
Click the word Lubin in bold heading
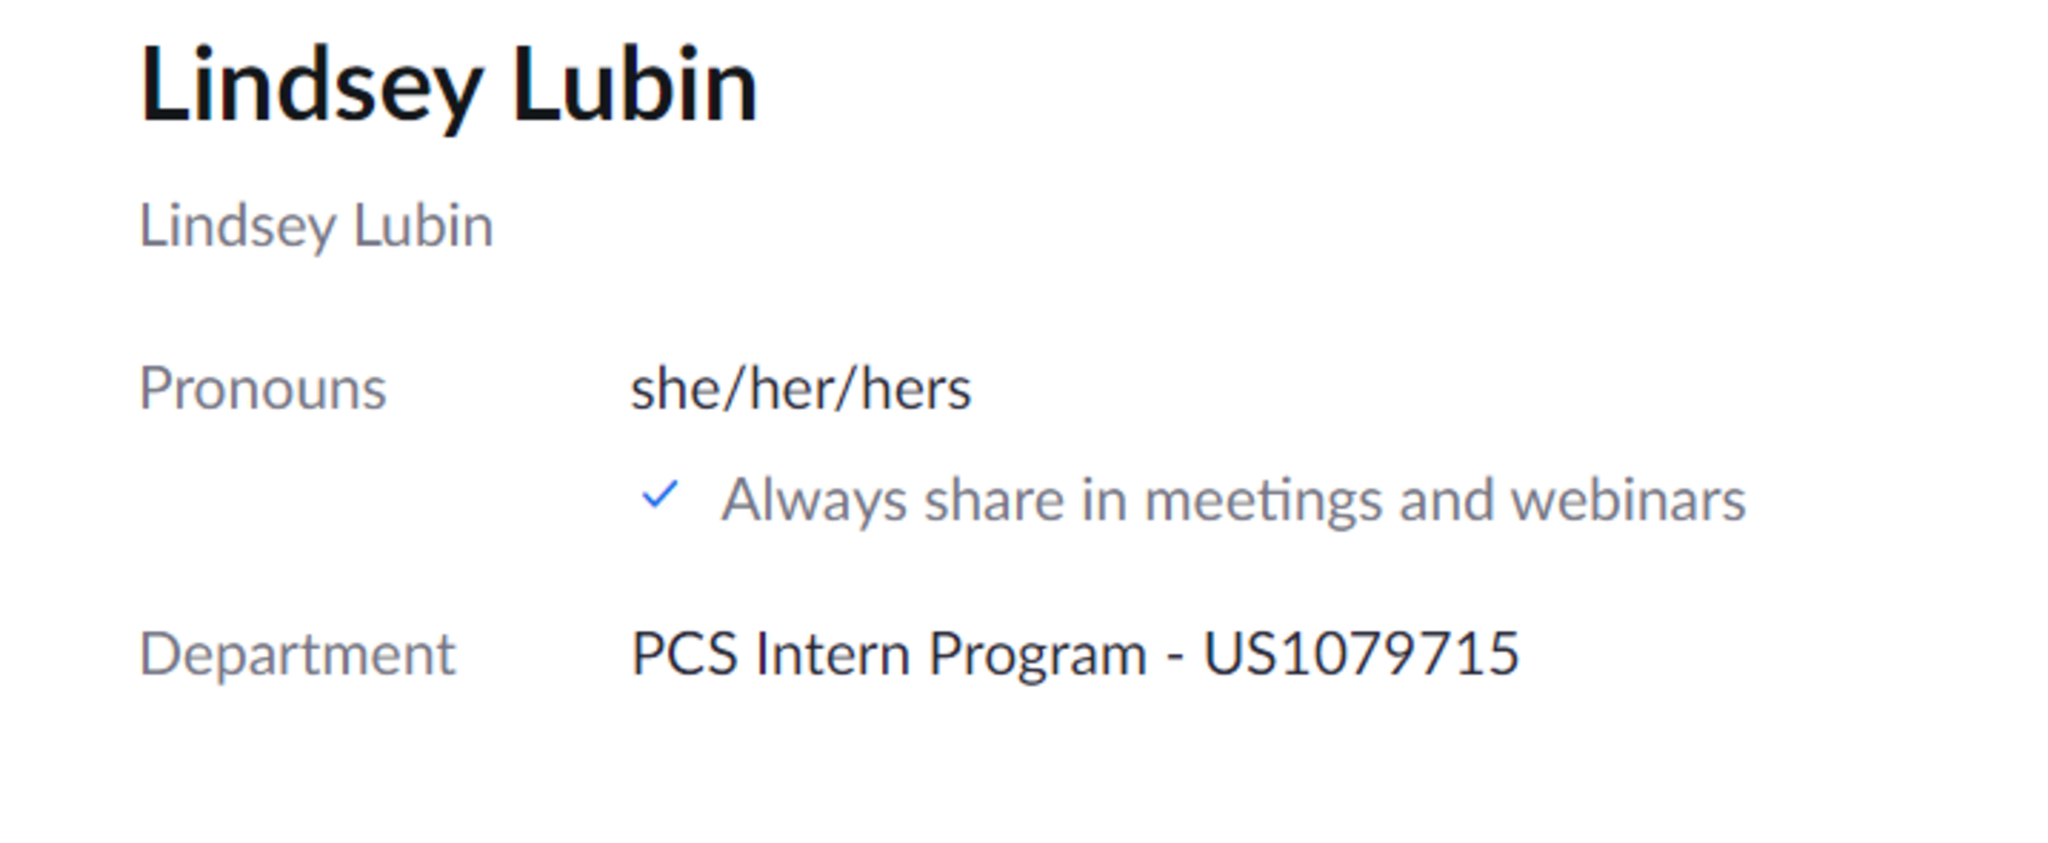point(635,87)
